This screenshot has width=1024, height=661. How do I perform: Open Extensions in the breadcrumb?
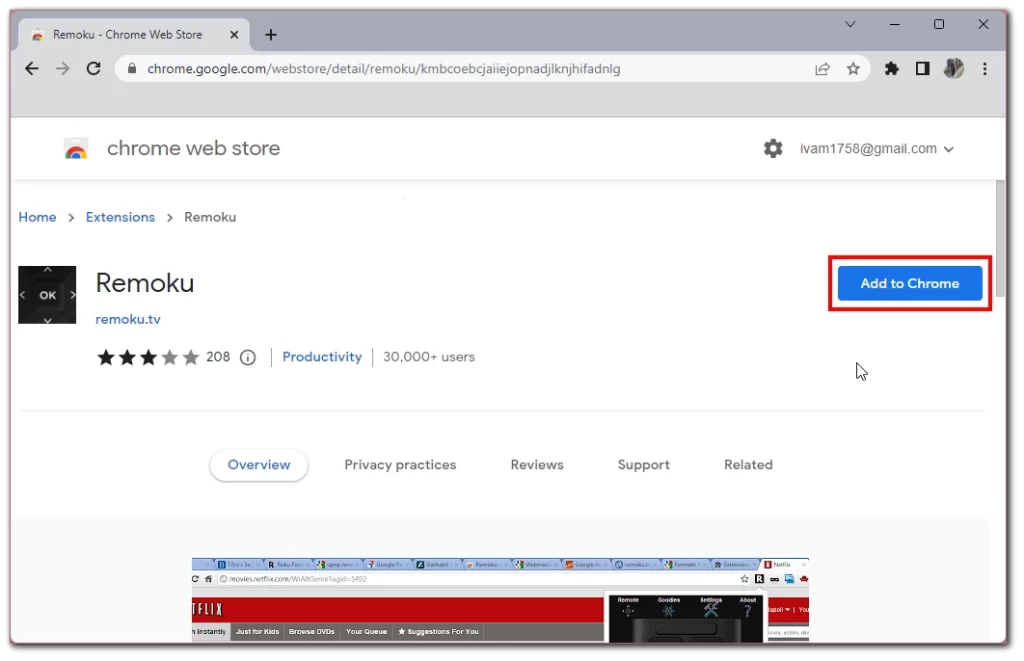120,217
